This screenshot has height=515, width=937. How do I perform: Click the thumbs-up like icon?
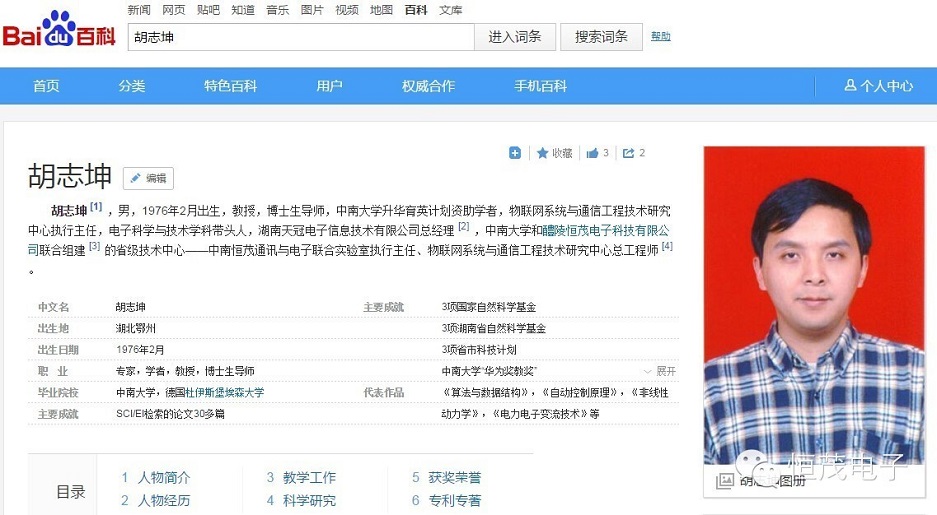tap(593, 153)
